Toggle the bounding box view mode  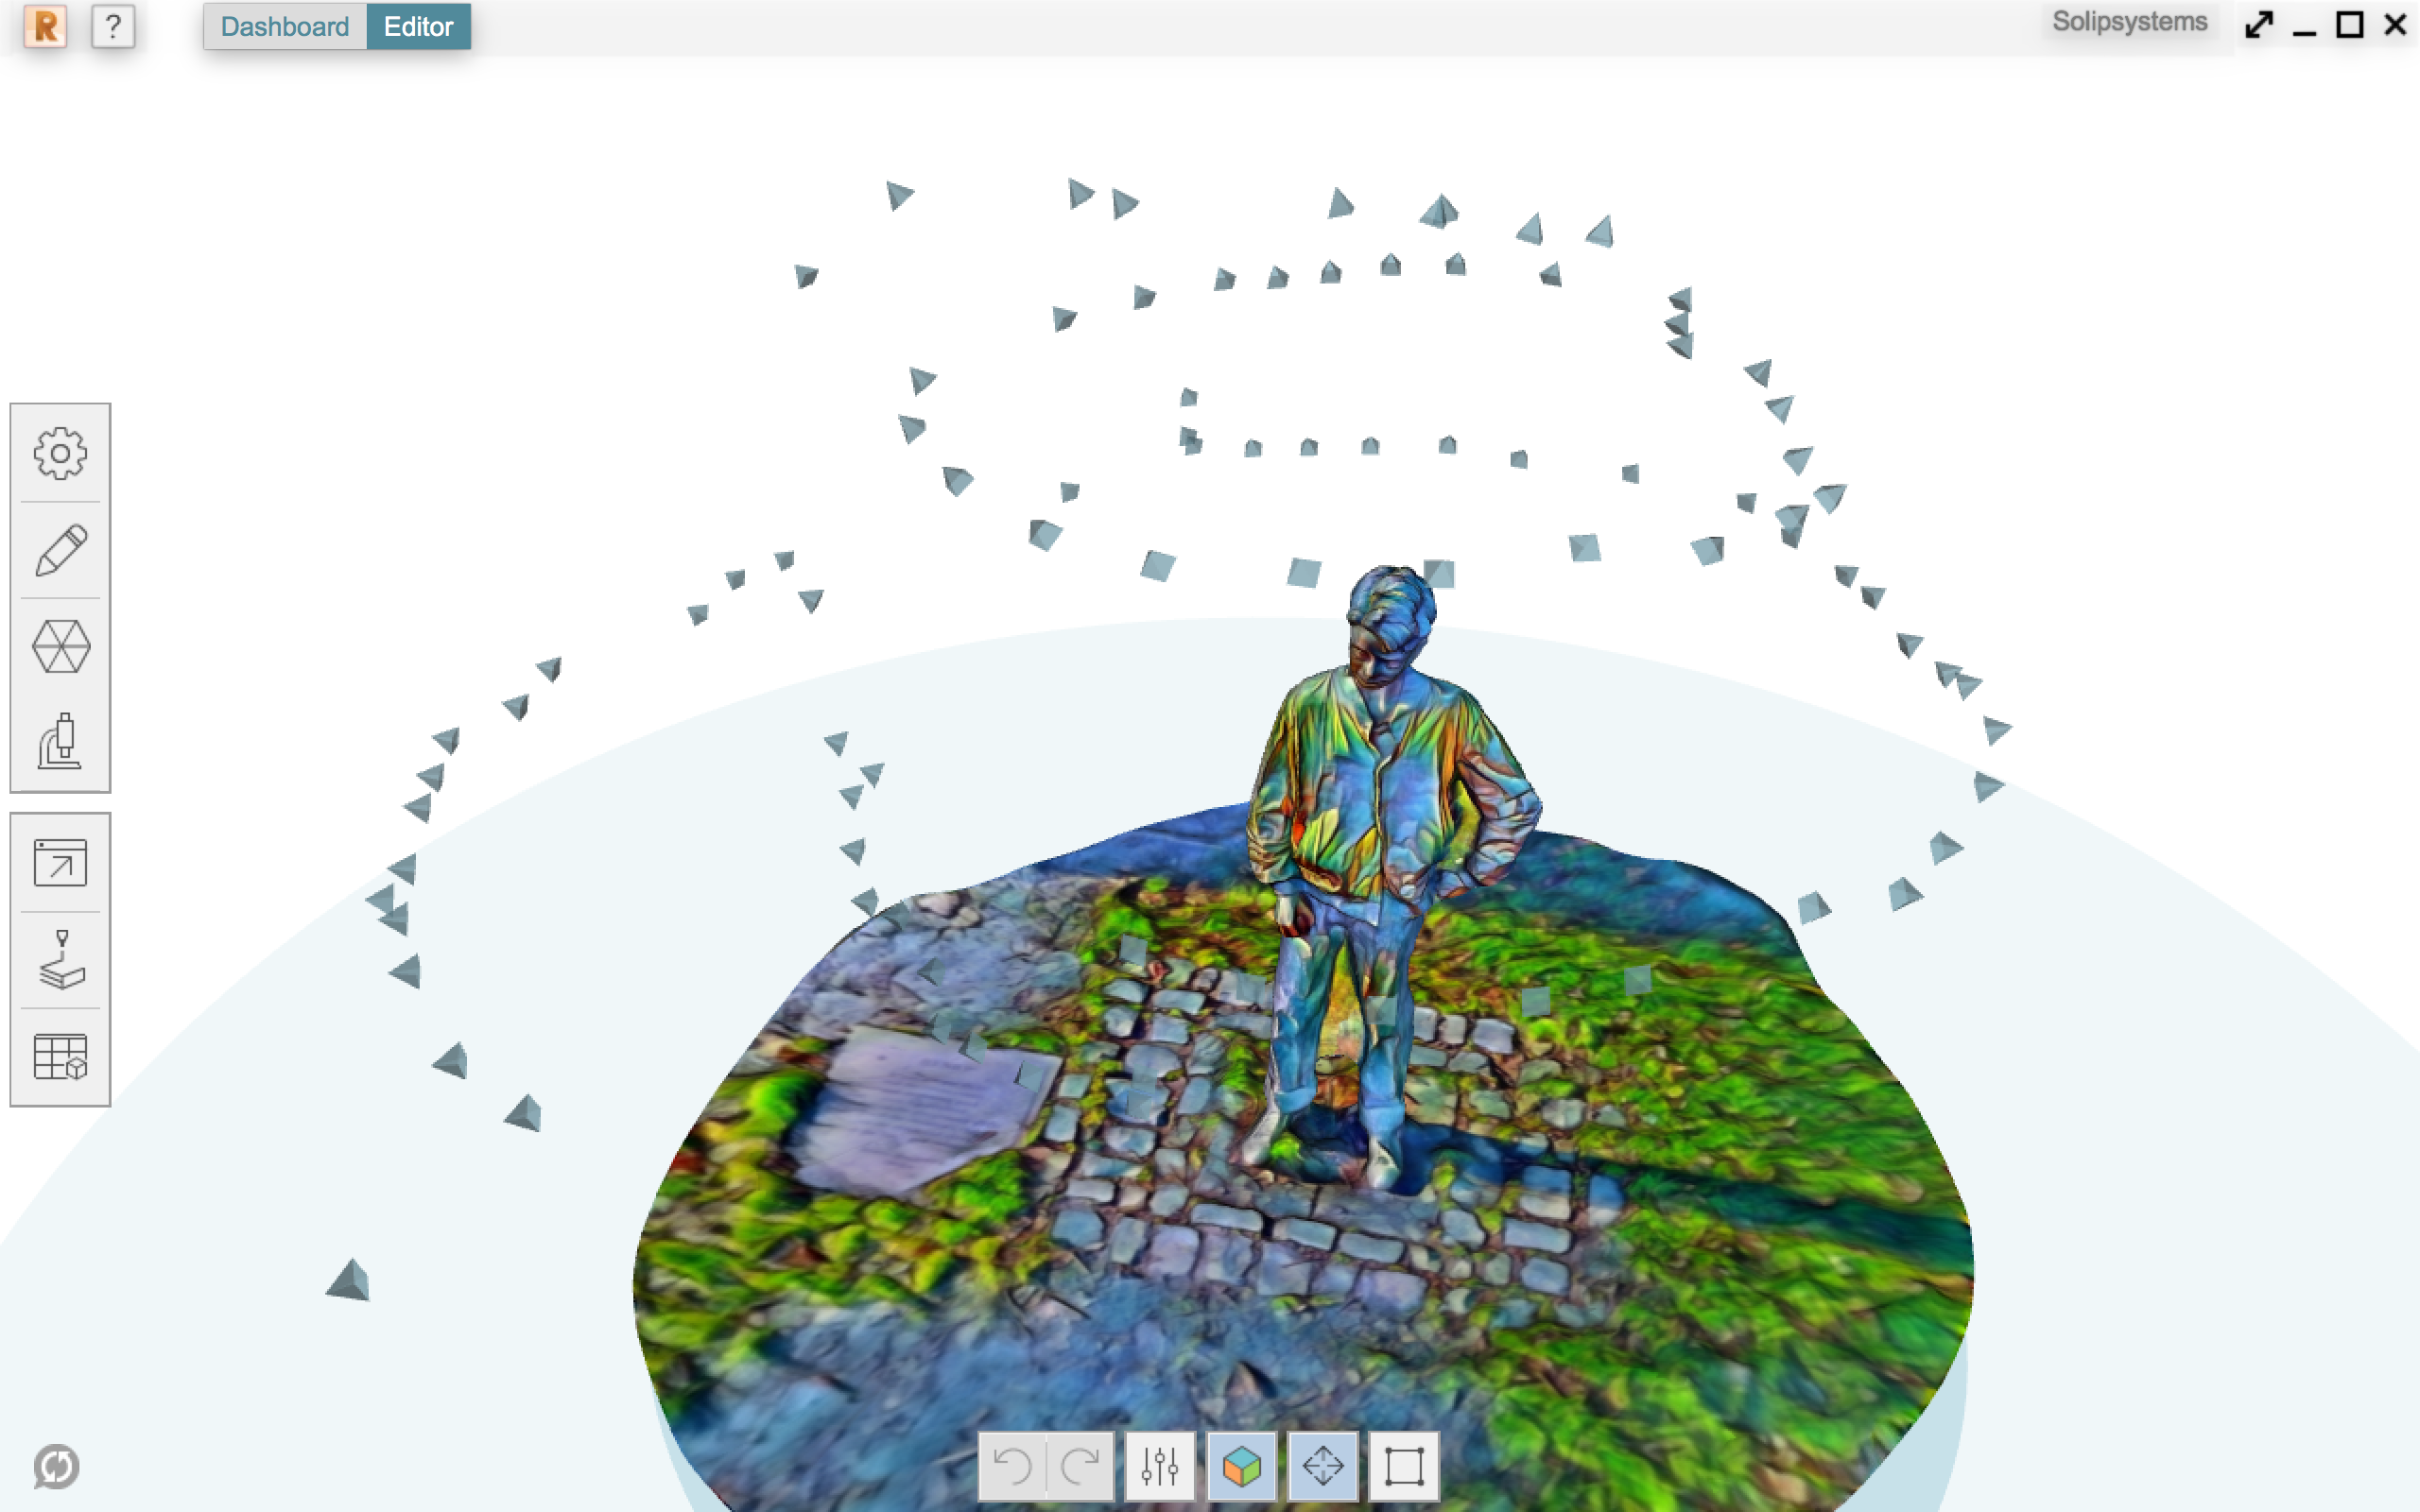click(1403, 1463)
